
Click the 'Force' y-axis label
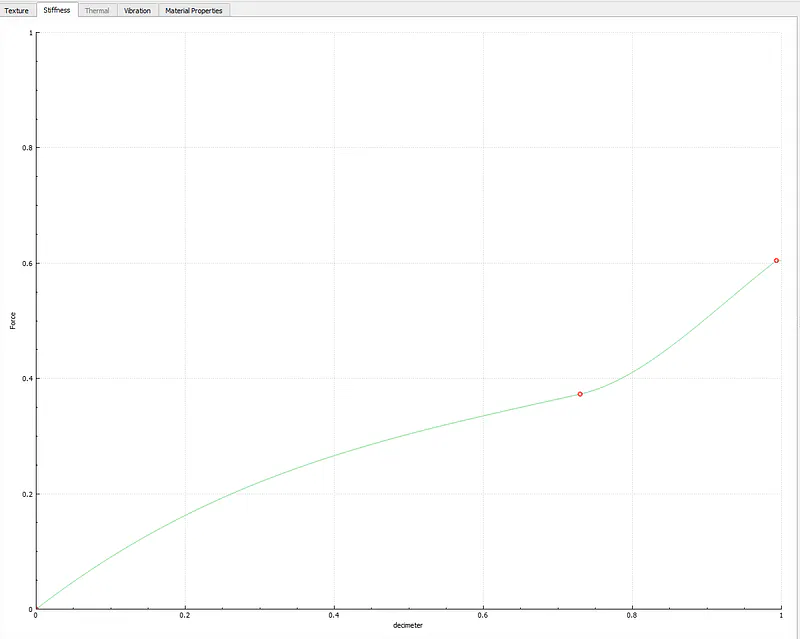tap(13, 321)
